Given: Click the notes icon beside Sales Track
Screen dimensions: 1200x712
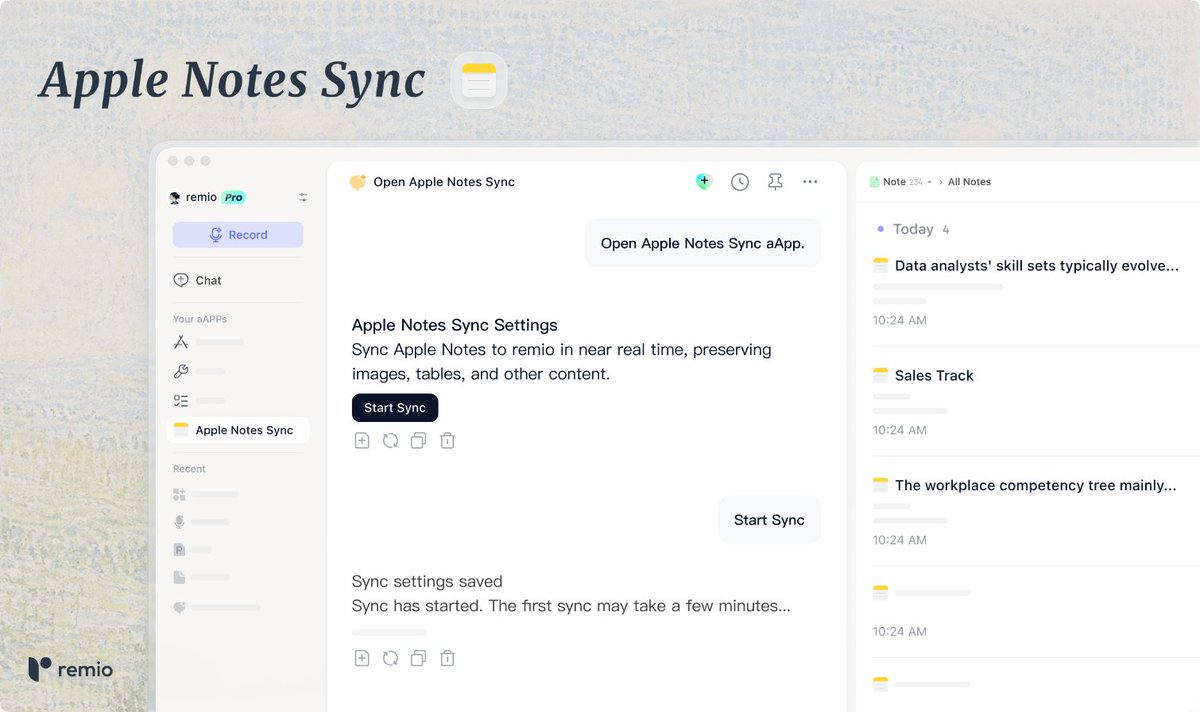Looking at the screenshot, I should click(x=881, y=375).
